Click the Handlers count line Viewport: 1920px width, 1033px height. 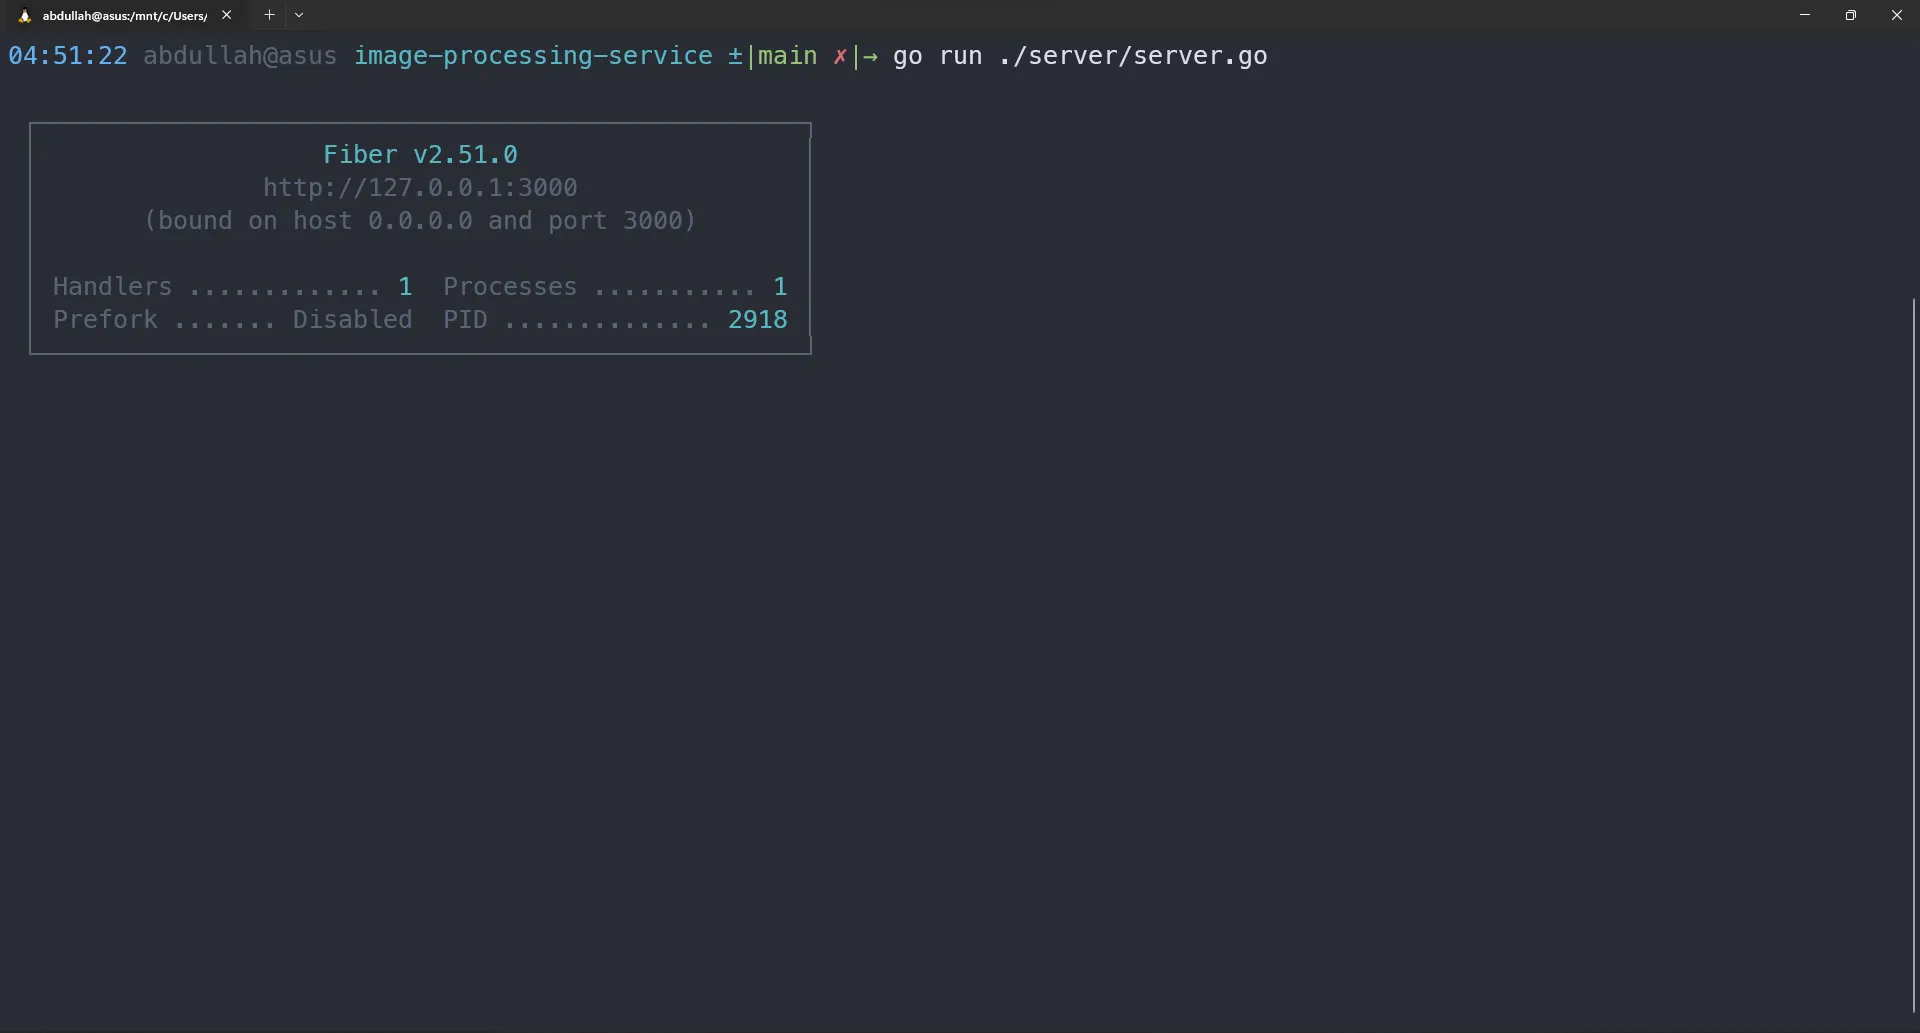[x=230, y=286]
